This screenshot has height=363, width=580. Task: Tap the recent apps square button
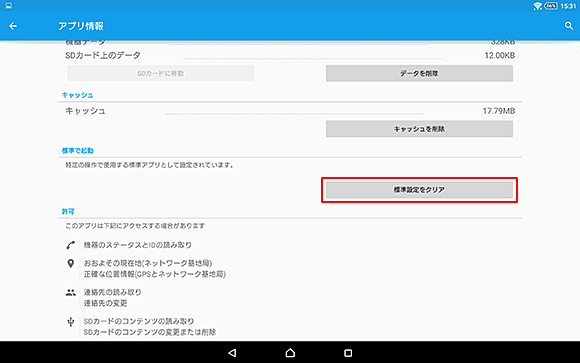tap(348, 353)
